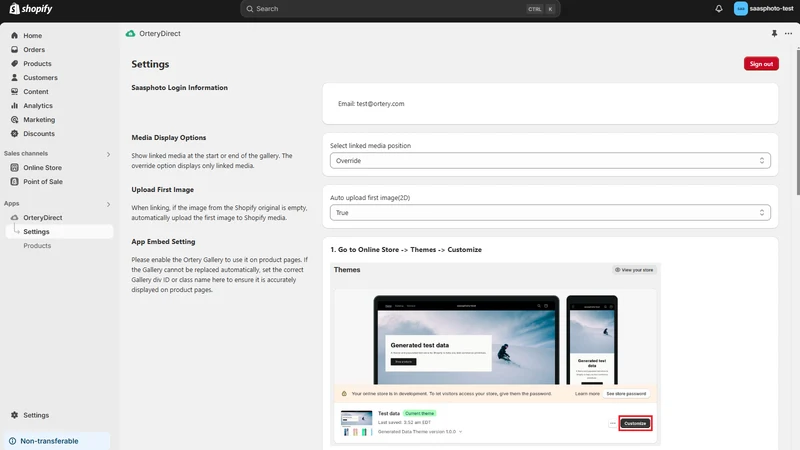
Task: Expand the Apps section chevron
Action: click(108, 204)
